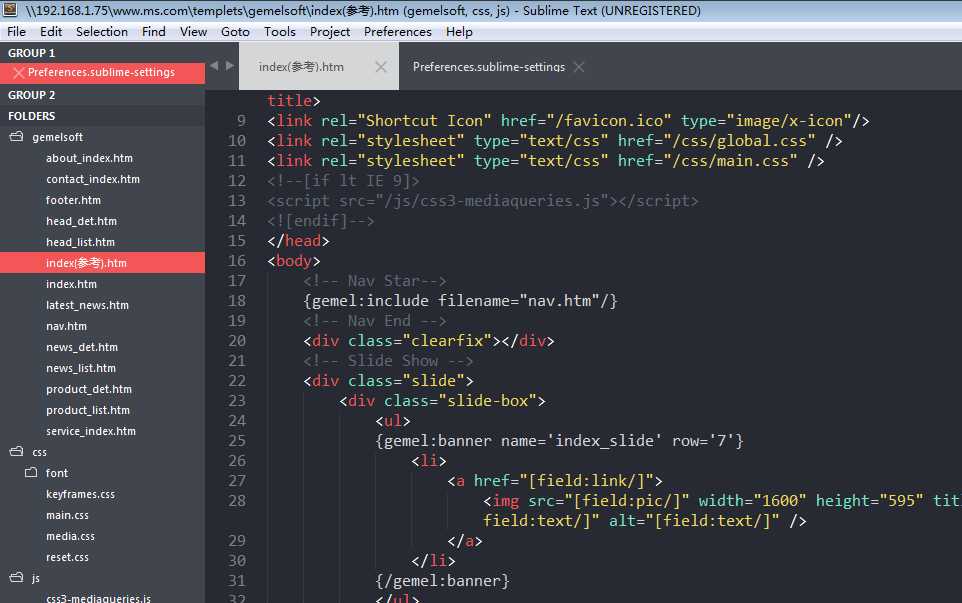
Task: Collapse the css folder label
Action: (39, 452)
